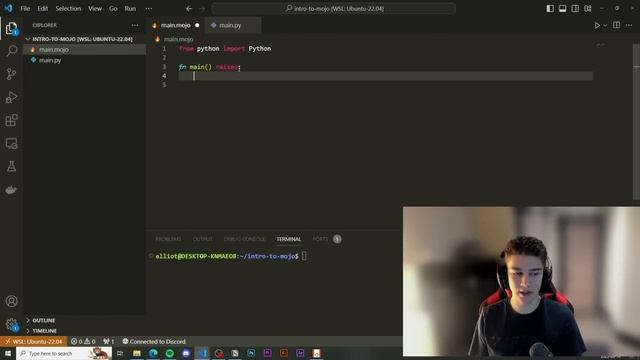Switch to the Output panel tab
The height and width of the screenshot is (360, 640).
(x=202, y=239)
